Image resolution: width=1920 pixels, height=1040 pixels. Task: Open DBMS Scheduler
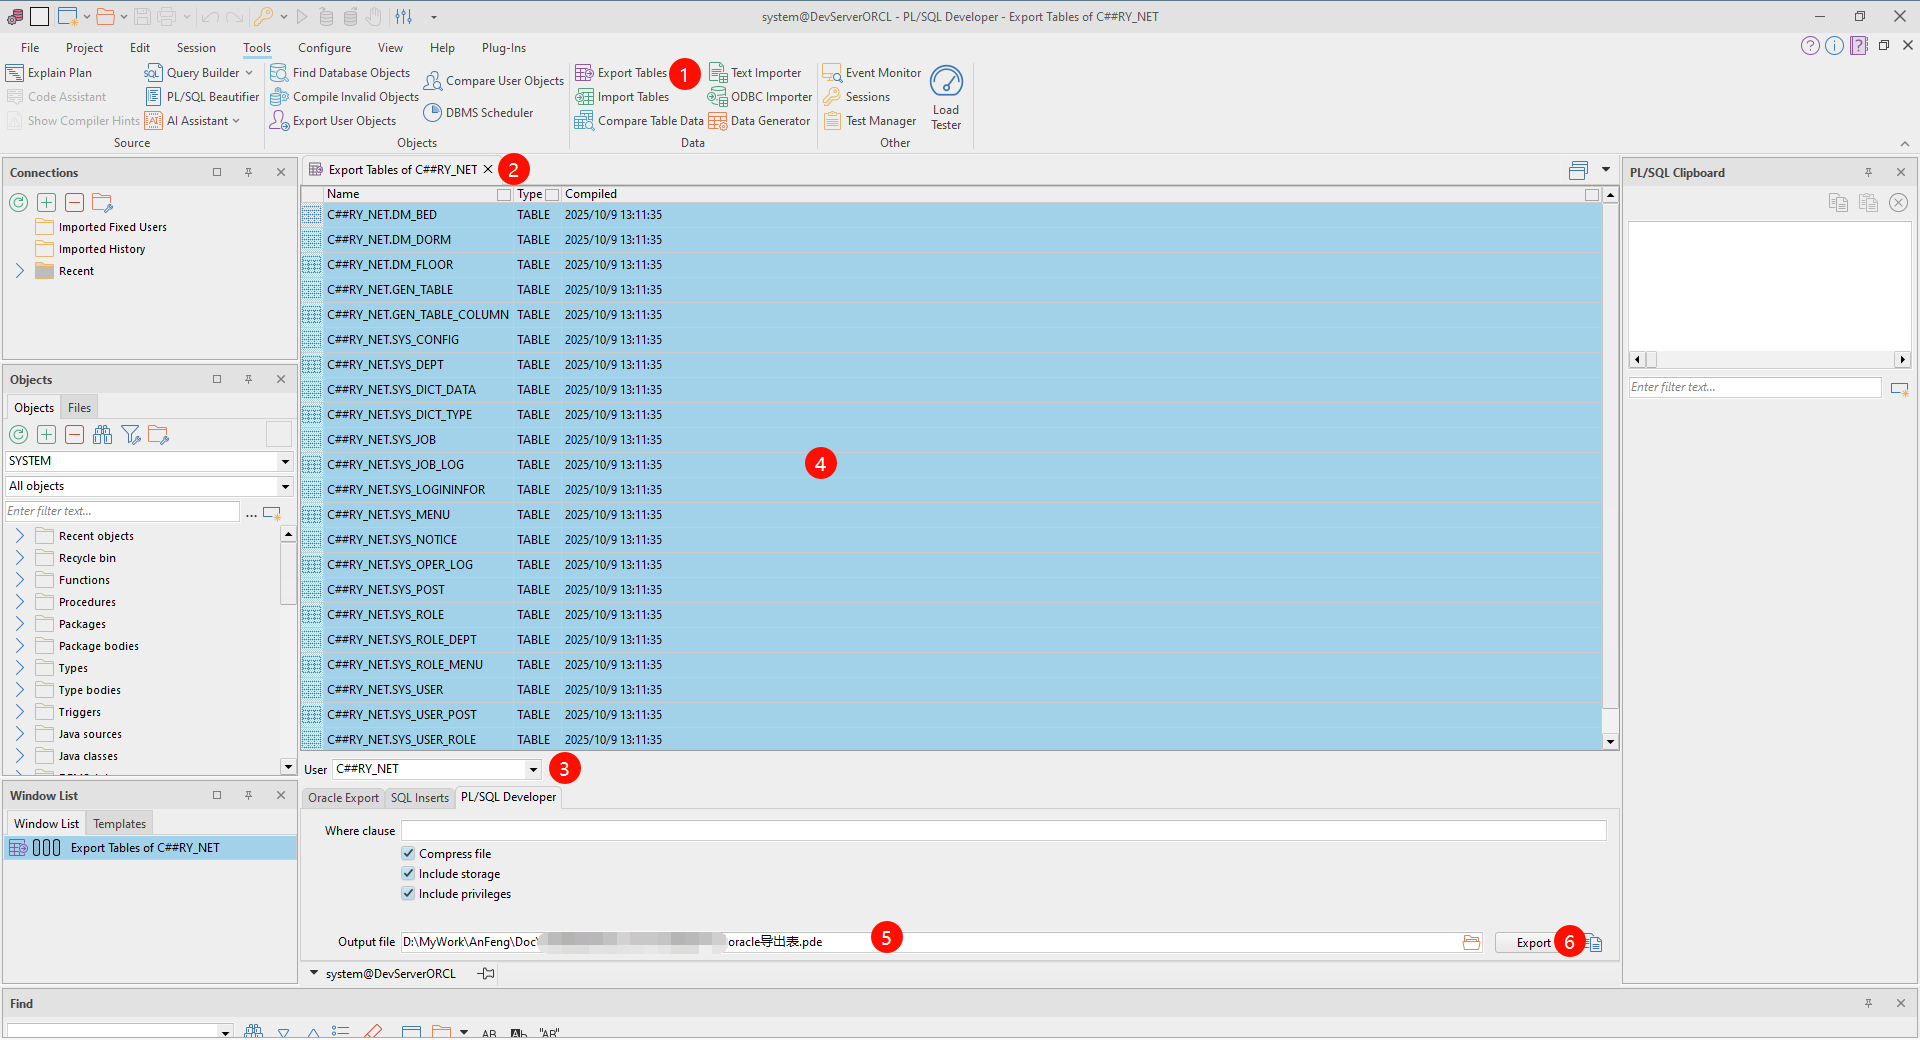point(478,113)
